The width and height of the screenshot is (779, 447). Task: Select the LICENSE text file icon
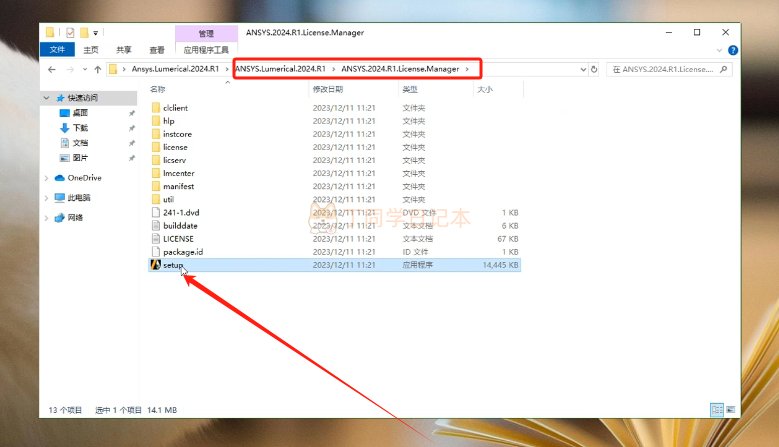tap(156, 239)
